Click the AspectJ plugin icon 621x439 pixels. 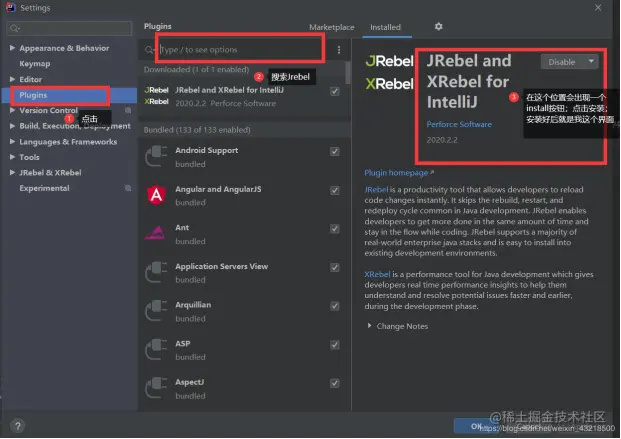click(156, 388)
